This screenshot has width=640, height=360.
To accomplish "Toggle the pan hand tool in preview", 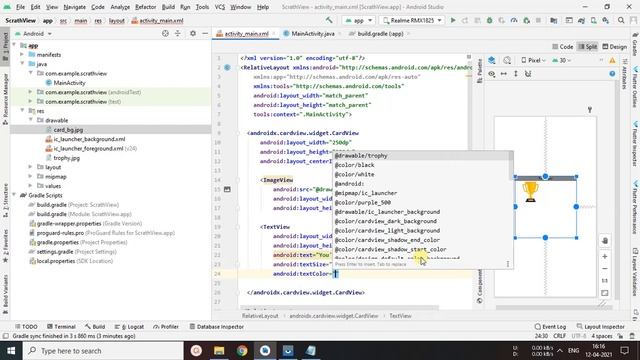I will (x=605, y=241).
